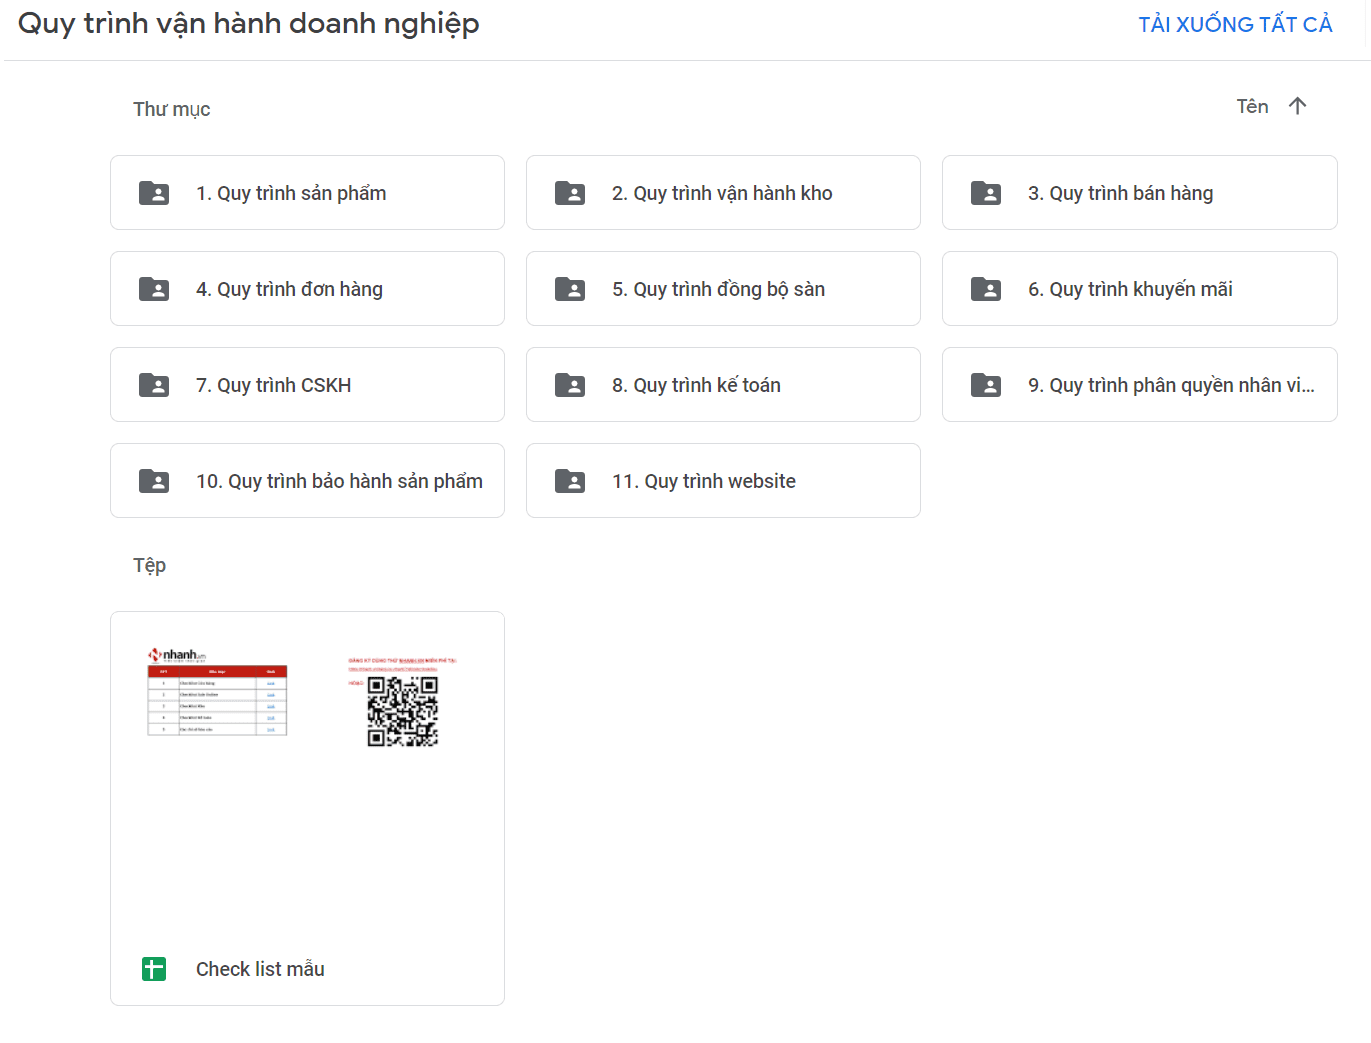Click folder icon for 1. Quy trình sản phẩm
Screen dimensions: 1371x1043
pyautogui.click(x=154, y=193)
